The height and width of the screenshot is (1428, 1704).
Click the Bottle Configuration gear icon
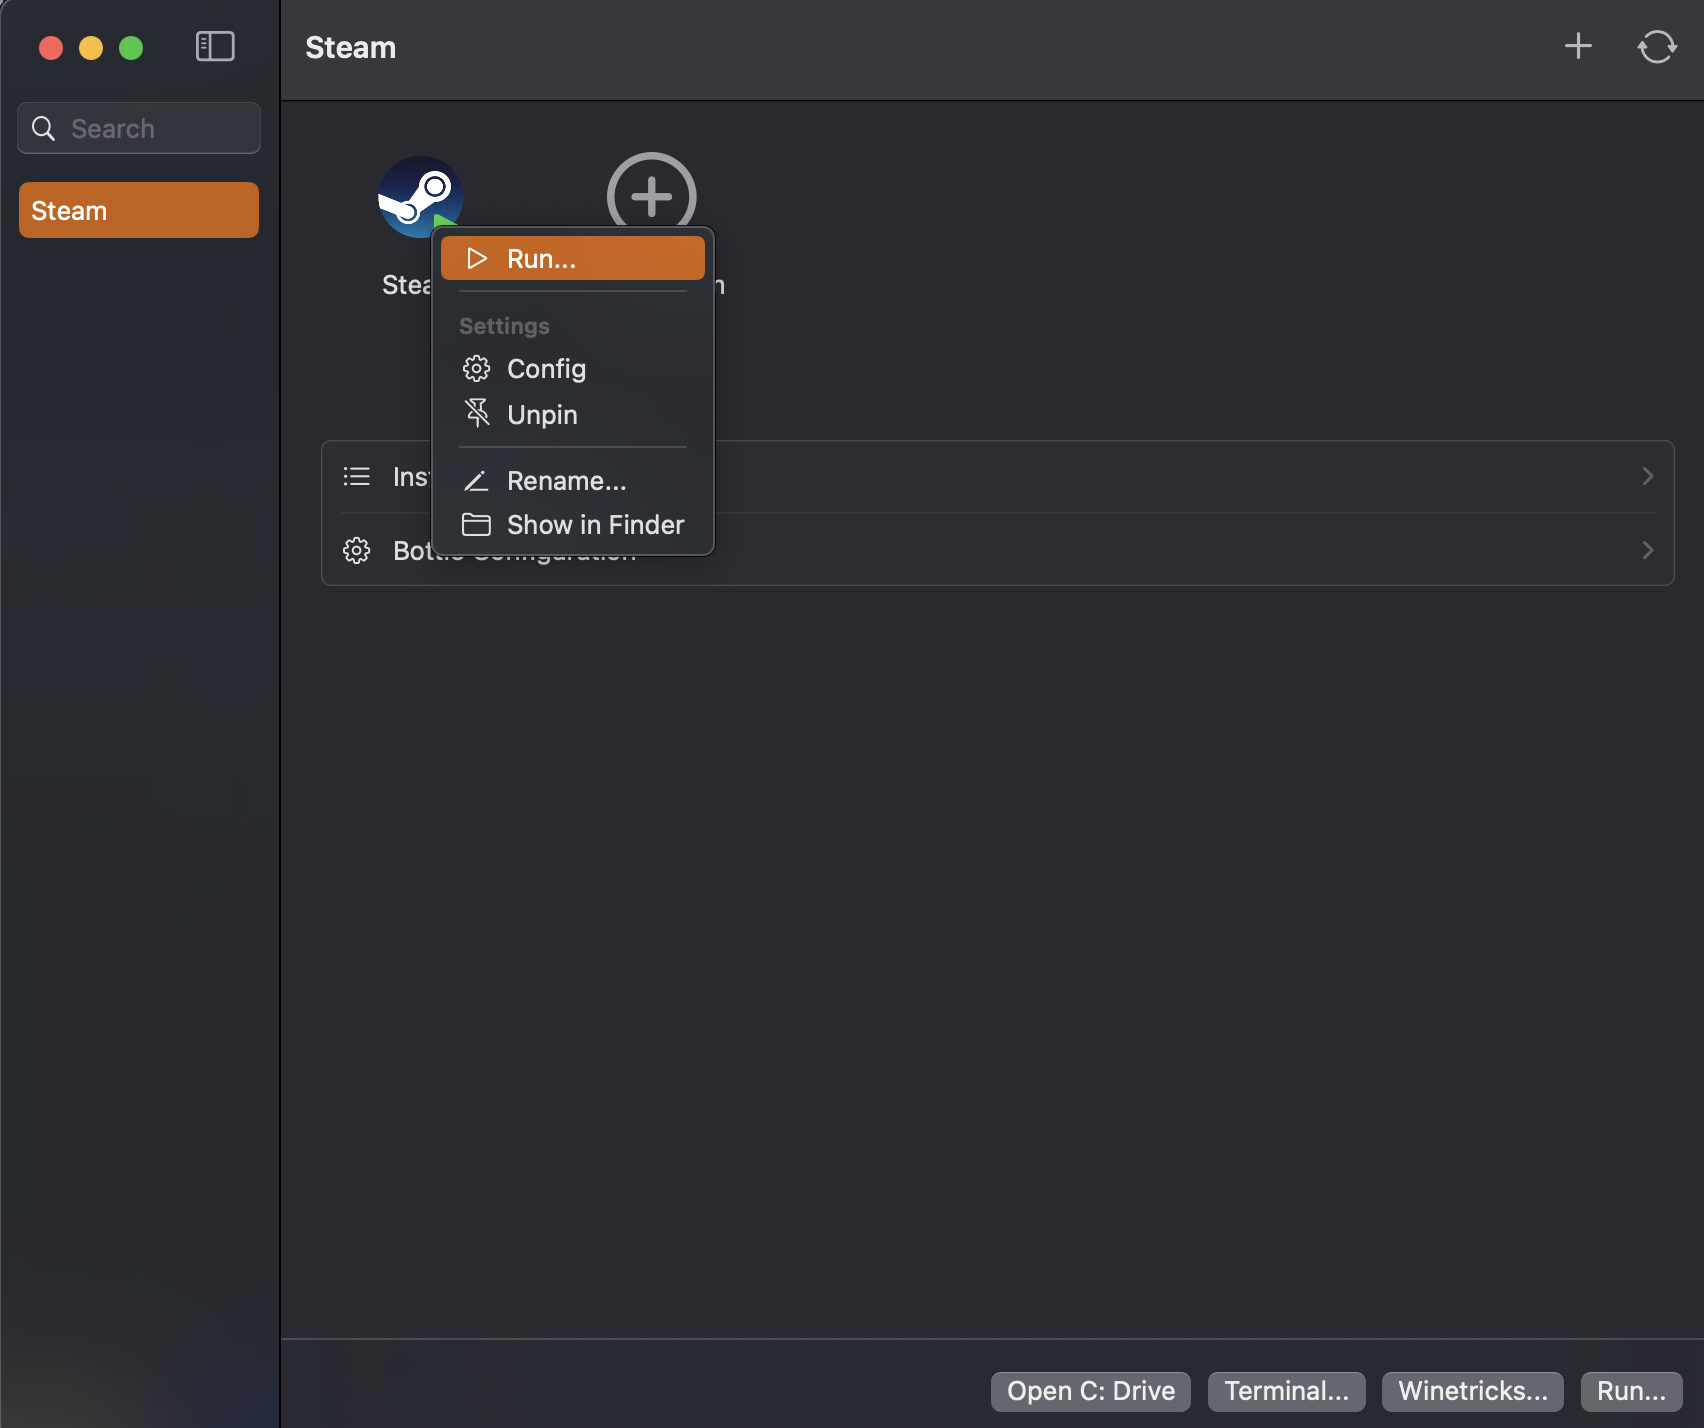pos(357,550)
